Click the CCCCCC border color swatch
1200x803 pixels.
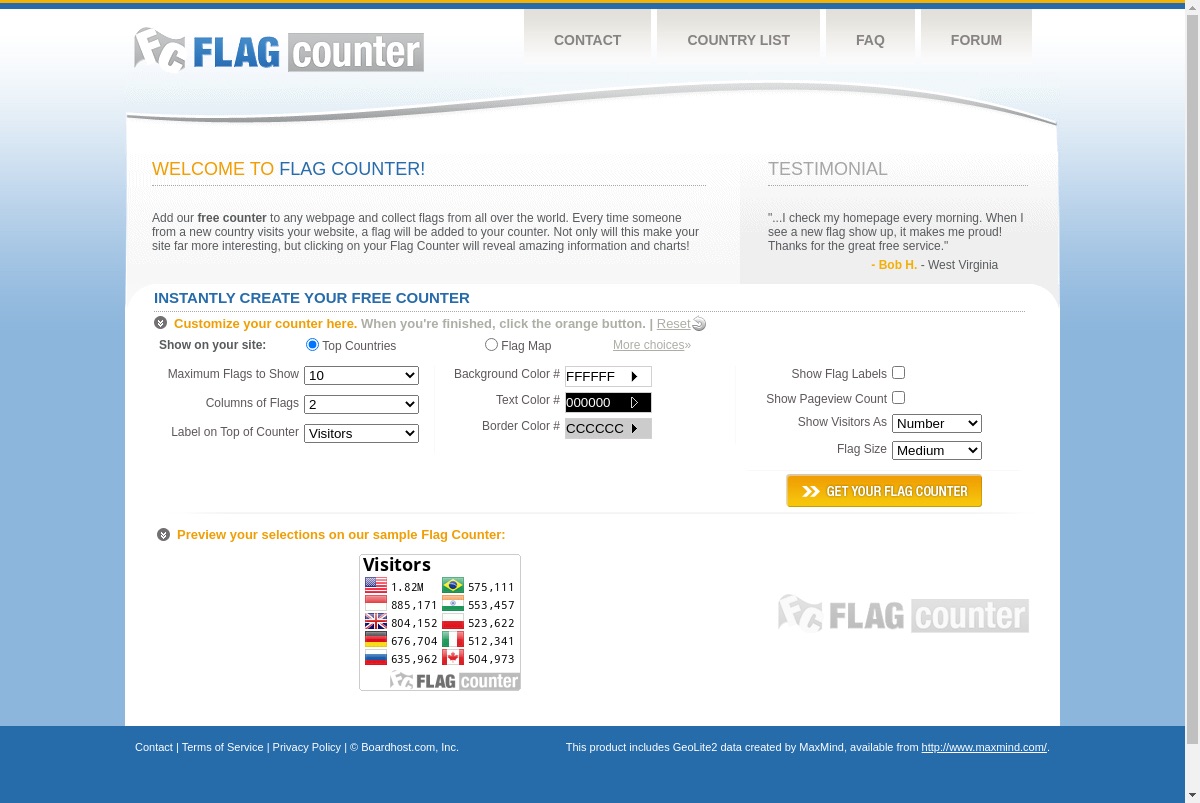[x=608, y=429]
